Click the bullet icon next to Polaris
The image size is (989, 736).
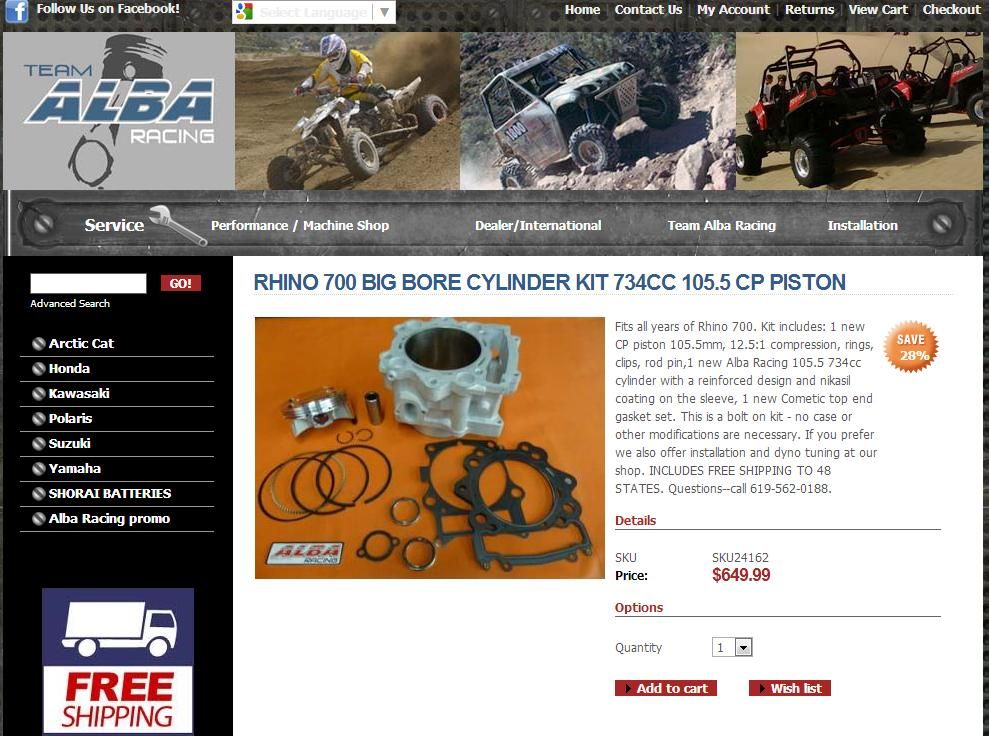38,419
